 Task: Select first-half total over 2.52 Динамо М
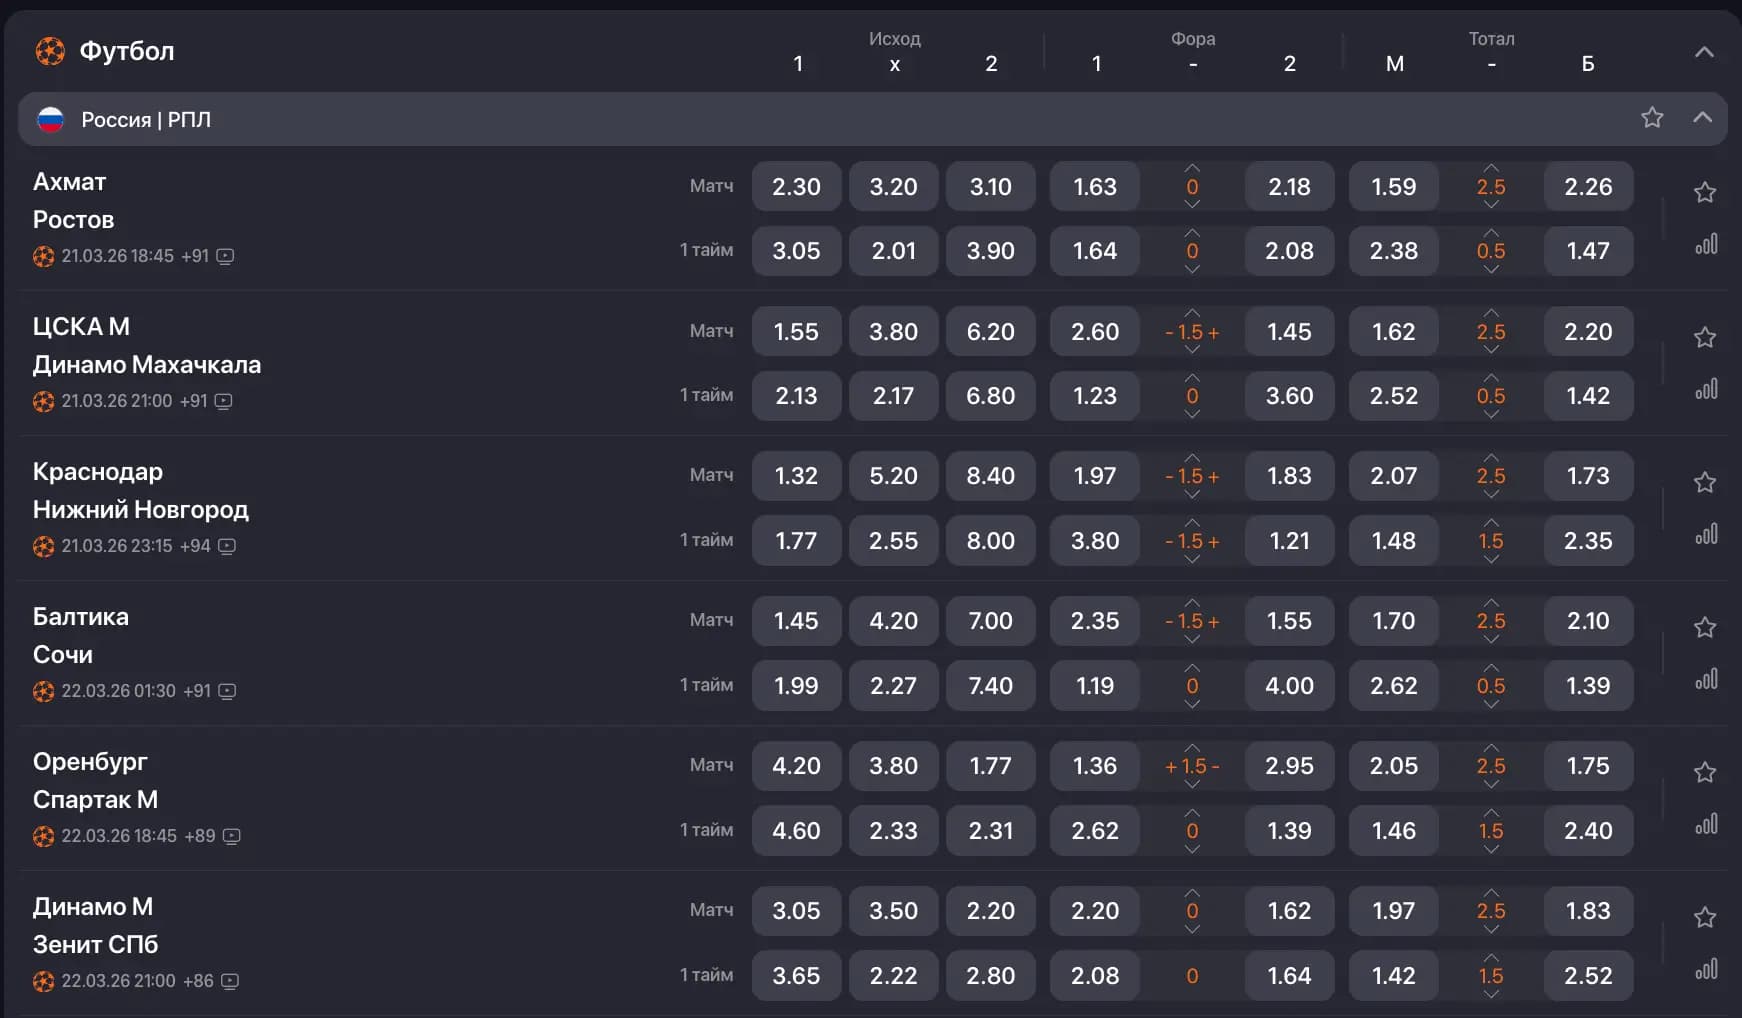[1588, 976]
